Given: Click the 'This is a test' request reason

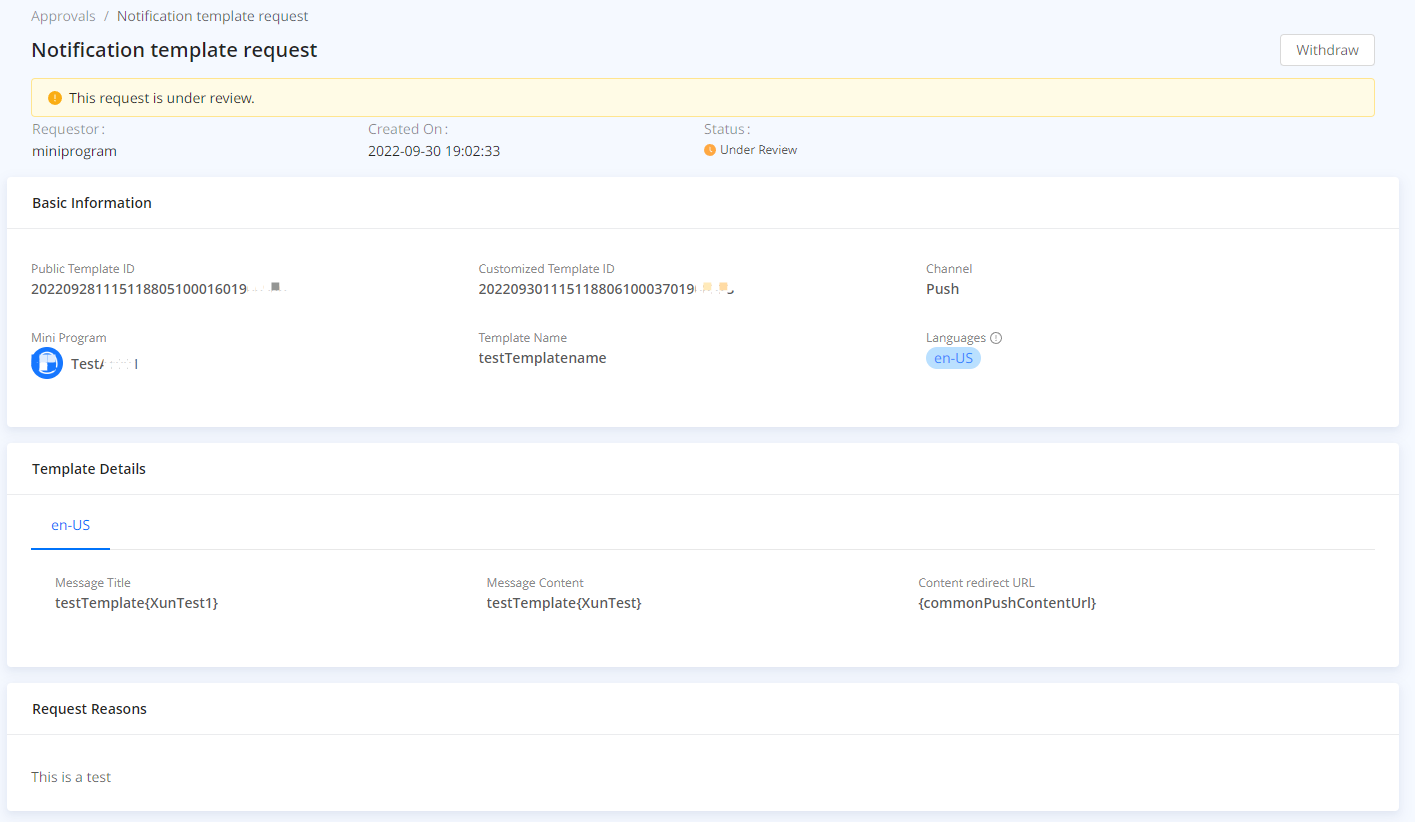Looking at the screenshot, I should tap(71, 777).
